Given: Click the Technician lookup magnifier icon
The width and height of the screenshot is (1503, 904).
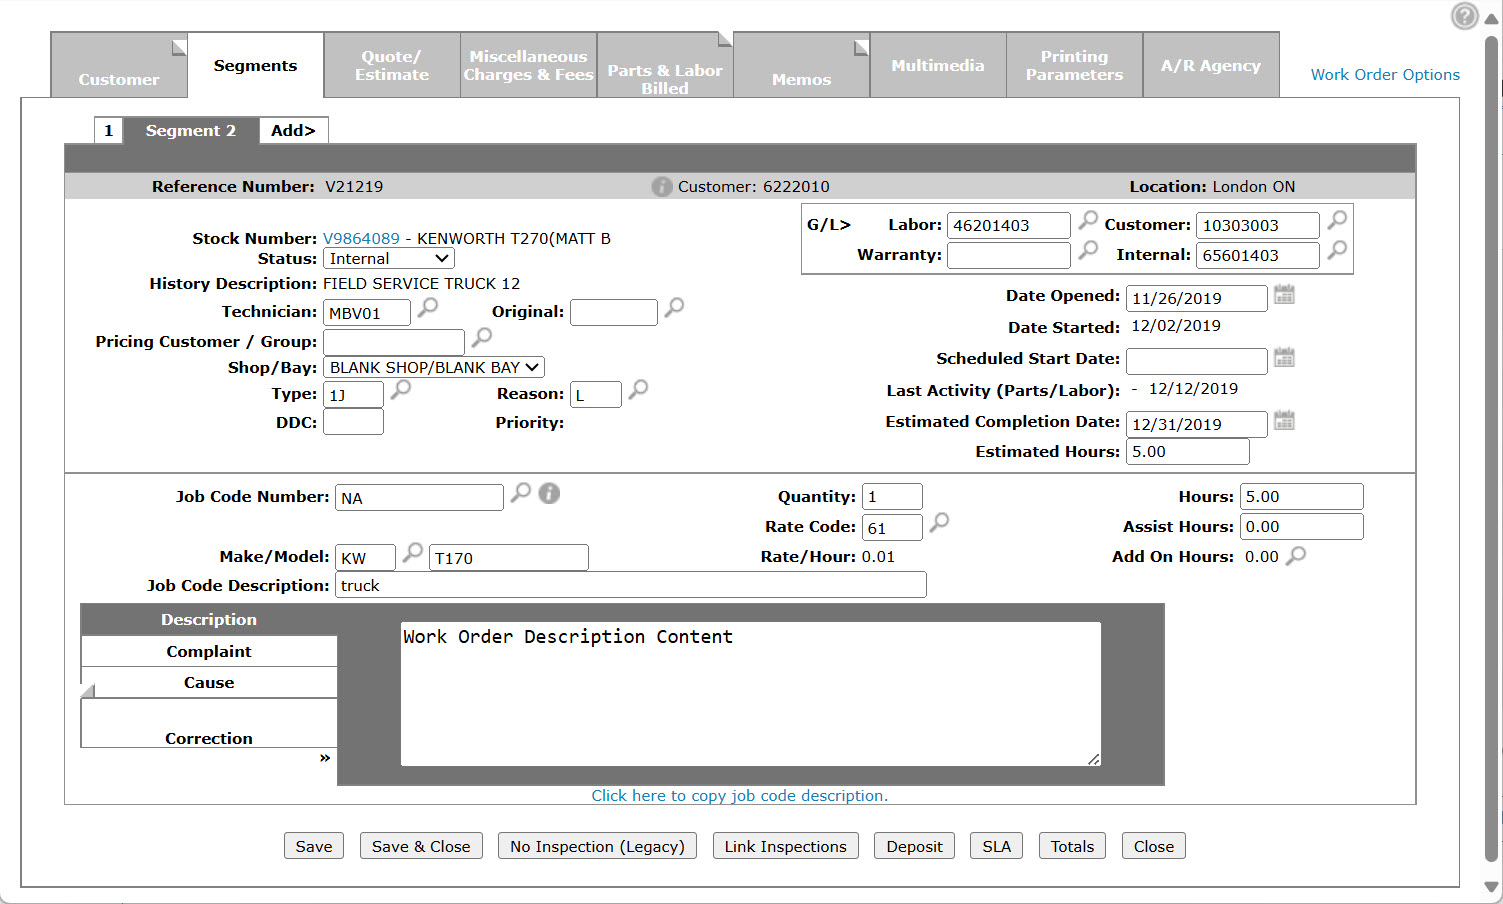Looking at the screenshot, I should coord(428,307).
